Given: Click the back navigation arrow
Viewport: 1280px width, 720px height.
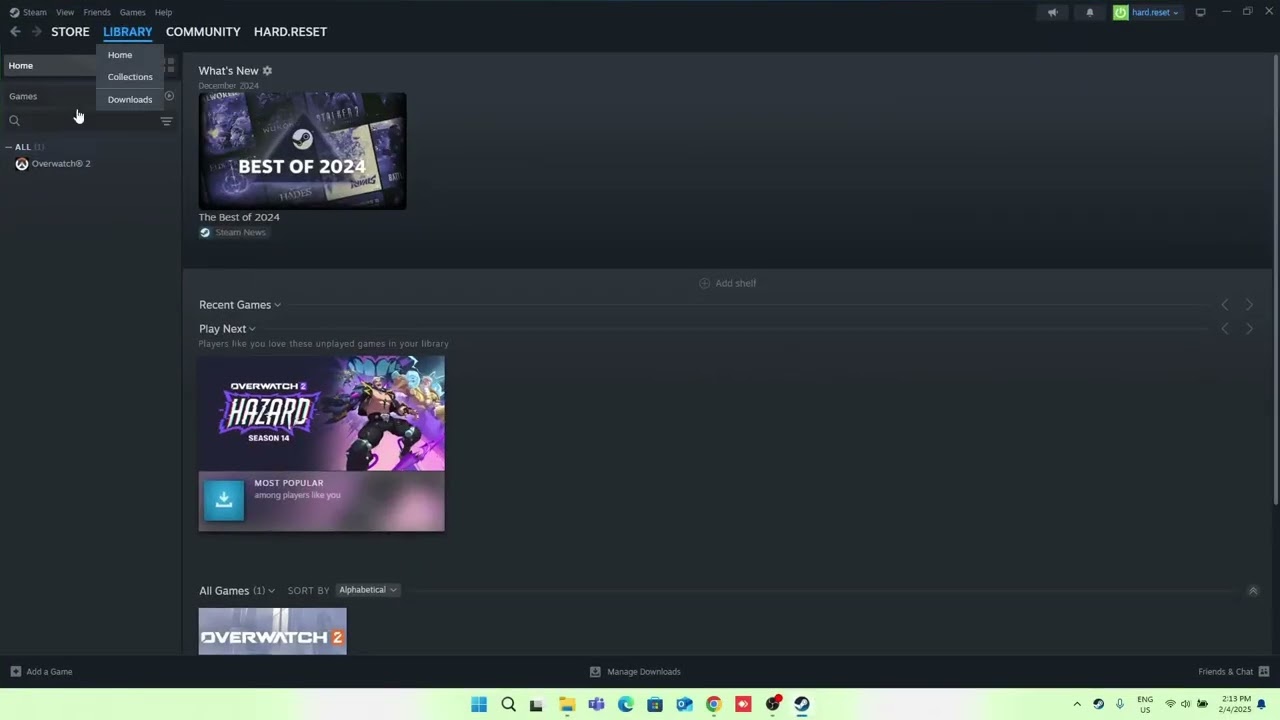Looking at the screenshot, I should click(x=15, y=32).
